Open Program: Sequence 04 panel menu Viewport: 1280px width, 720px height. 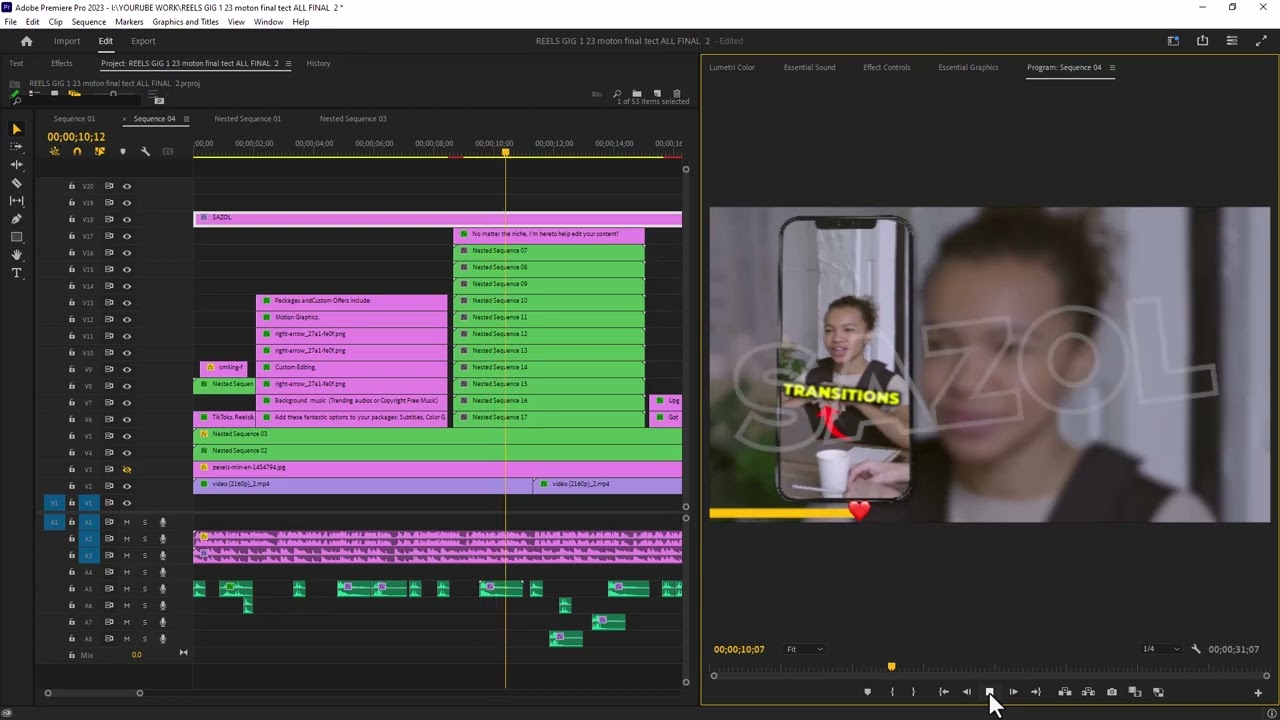pos(1112,67)
